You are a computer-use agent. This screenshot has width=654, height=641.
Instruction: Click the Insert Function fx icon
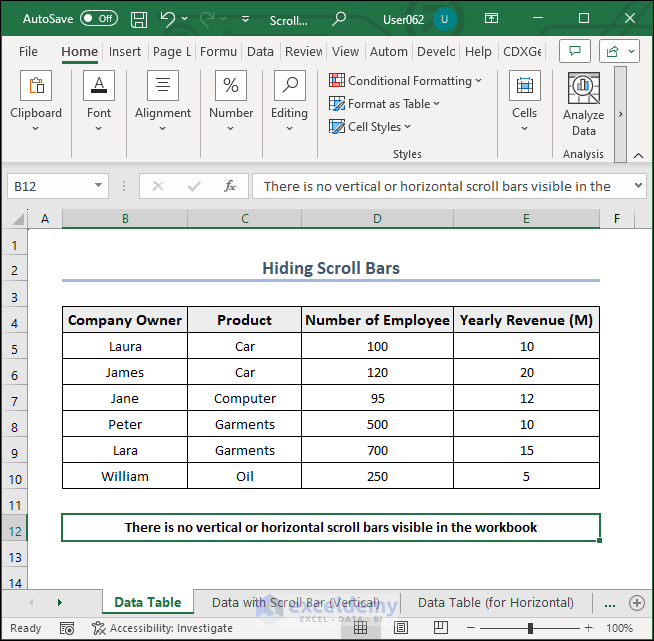(229, 186)
